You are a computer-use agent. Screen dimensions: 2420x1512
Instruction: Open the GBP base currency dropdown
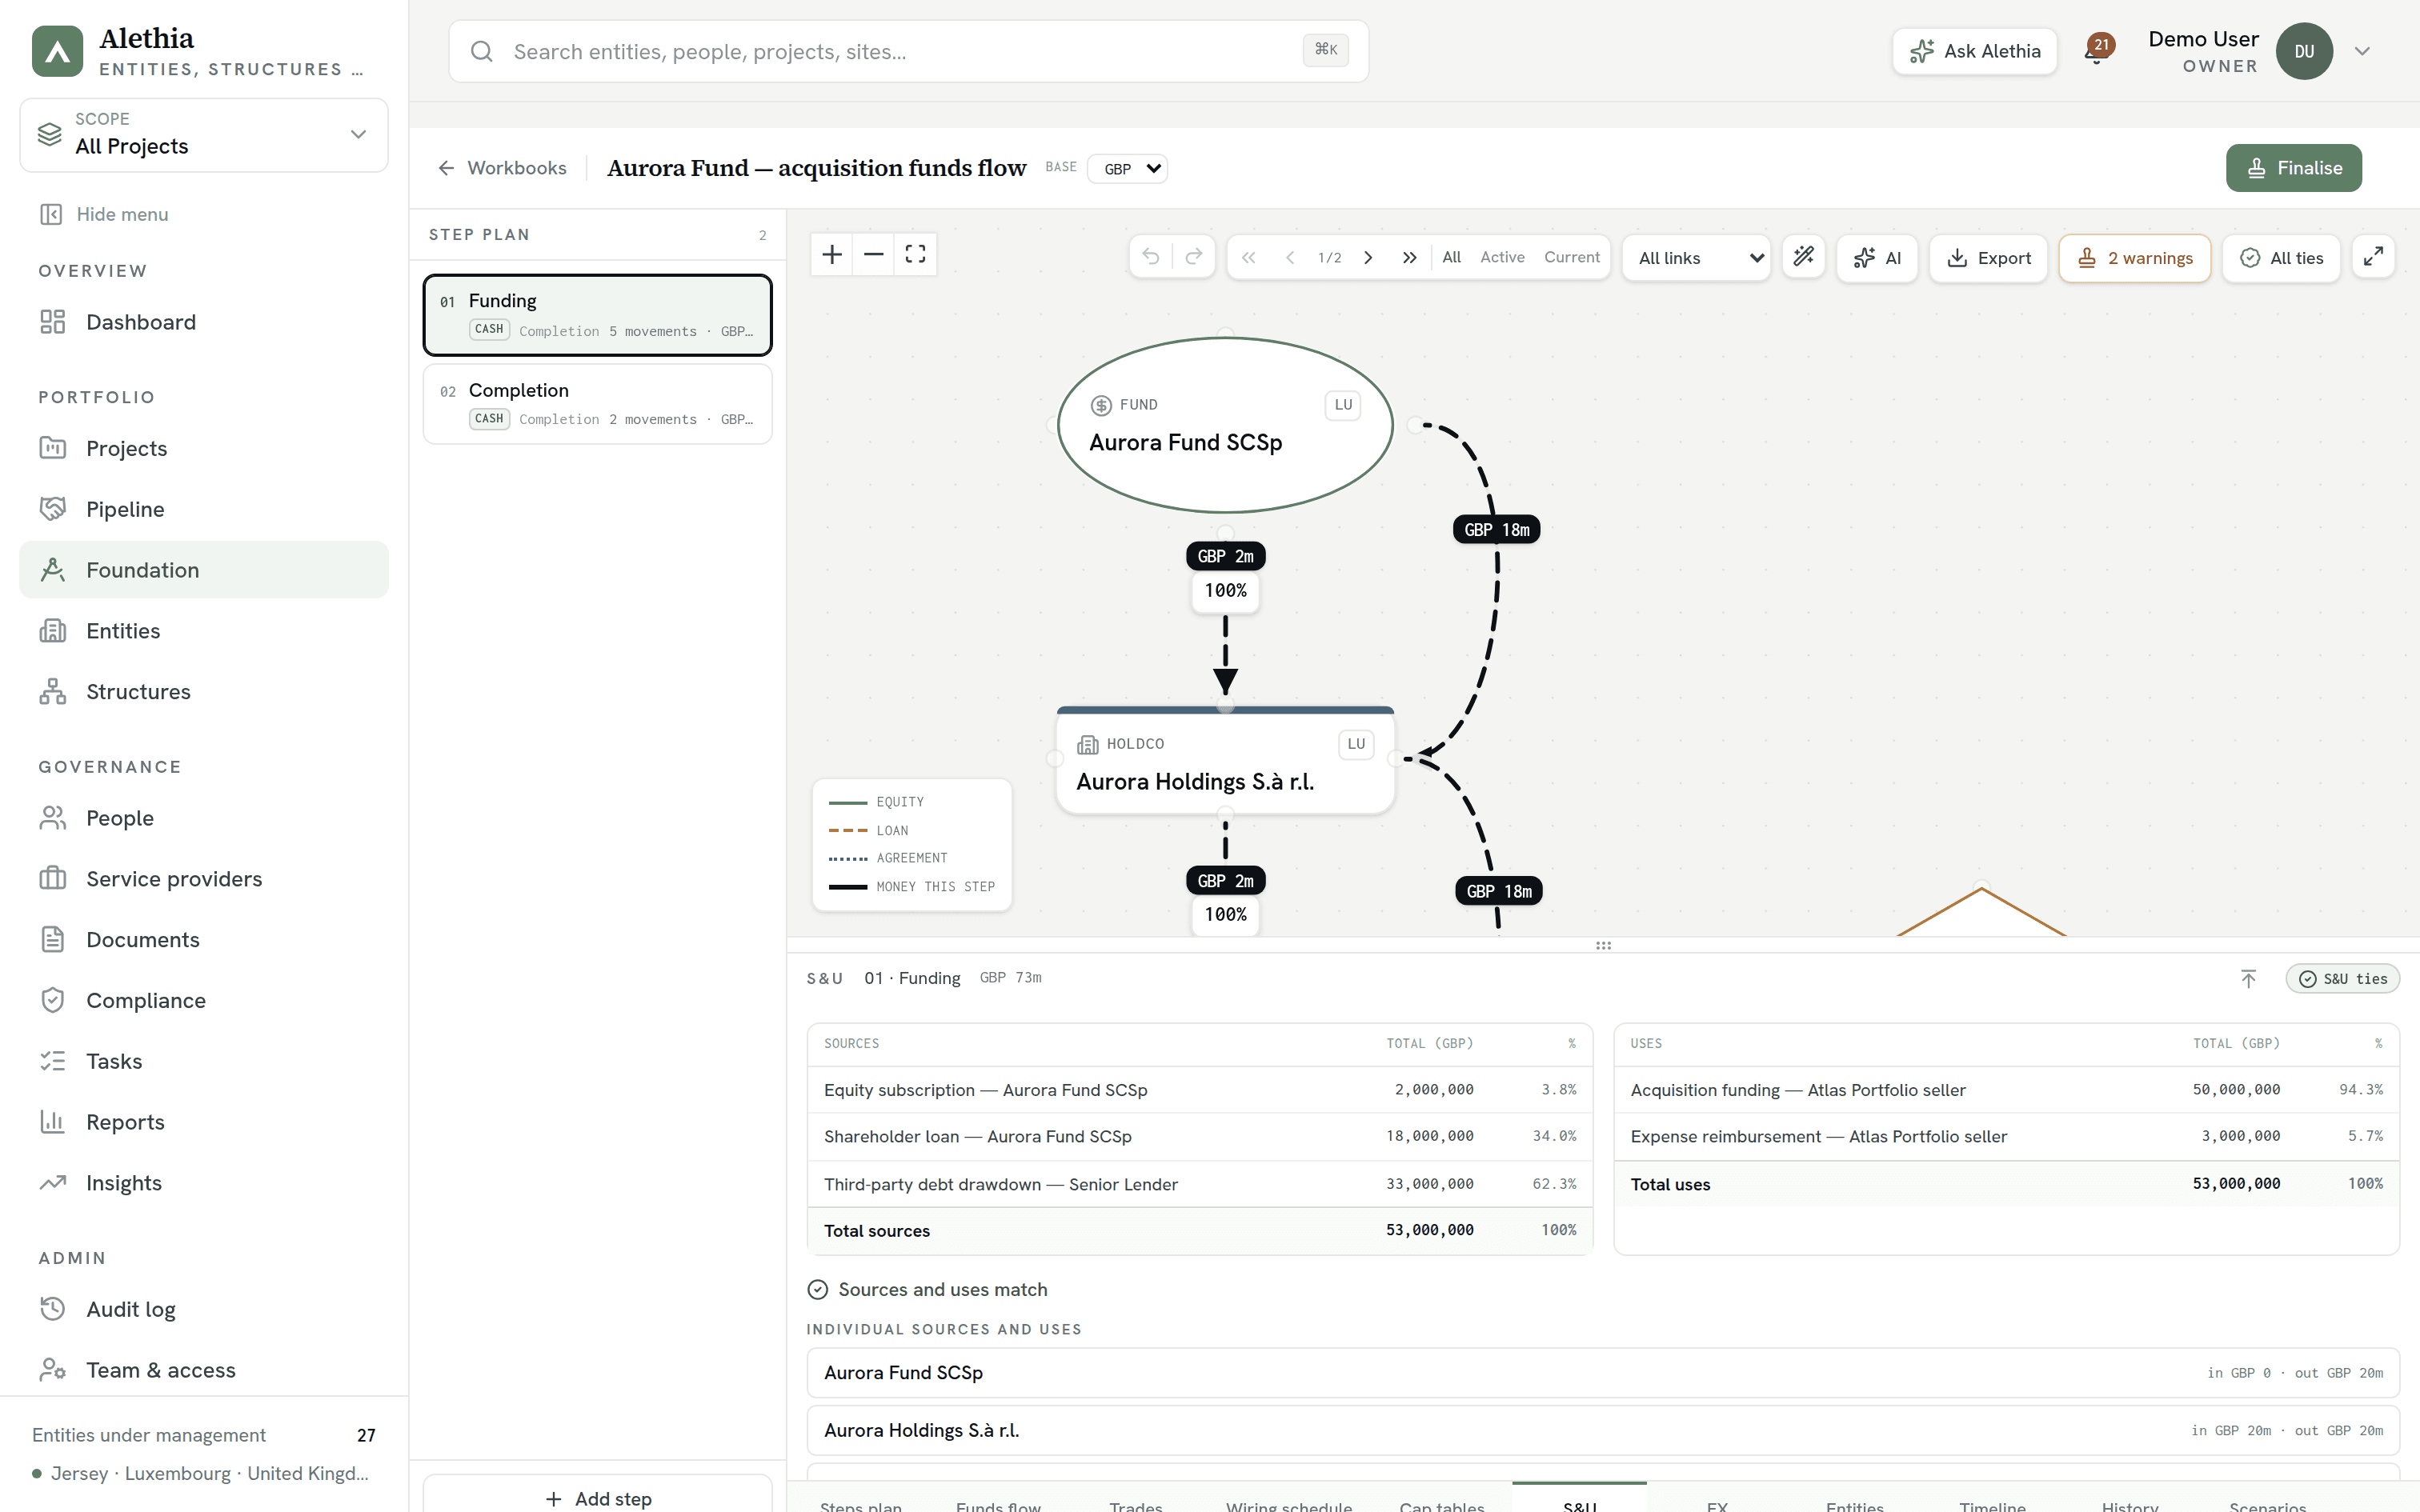tap(1128, 168)
